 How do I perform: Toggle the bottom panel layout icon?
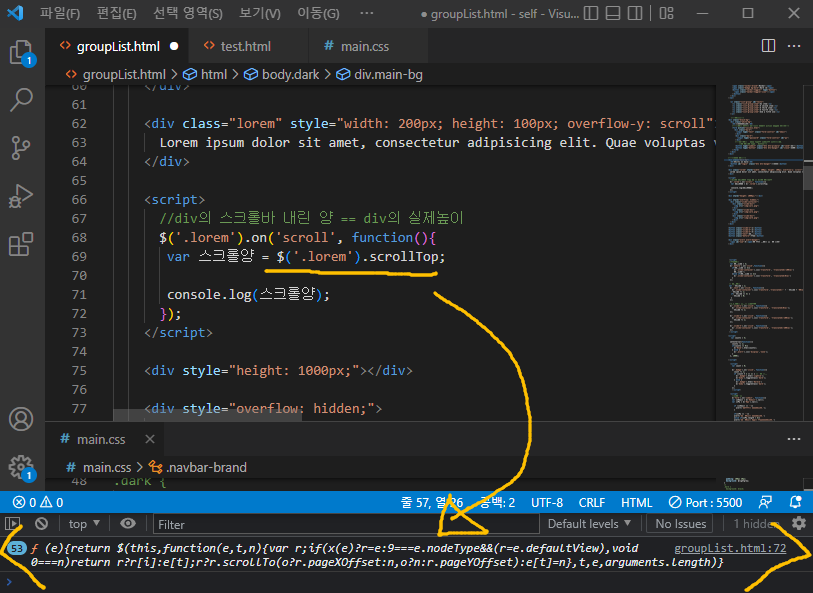tap(613, 13)
